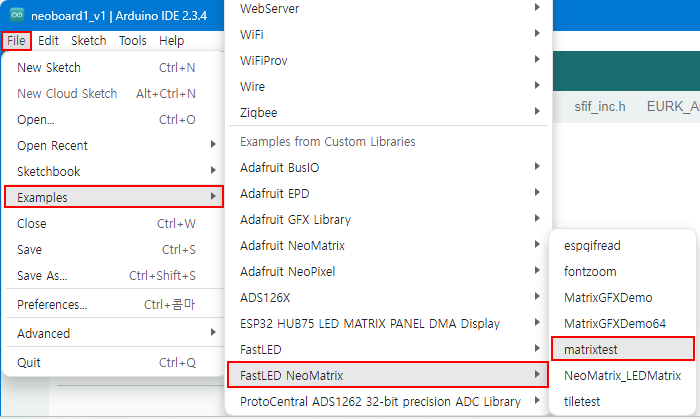Expand the Zigbee examples submenu
Viewport: 700px width, 419px height.
[x=388, y=112]
